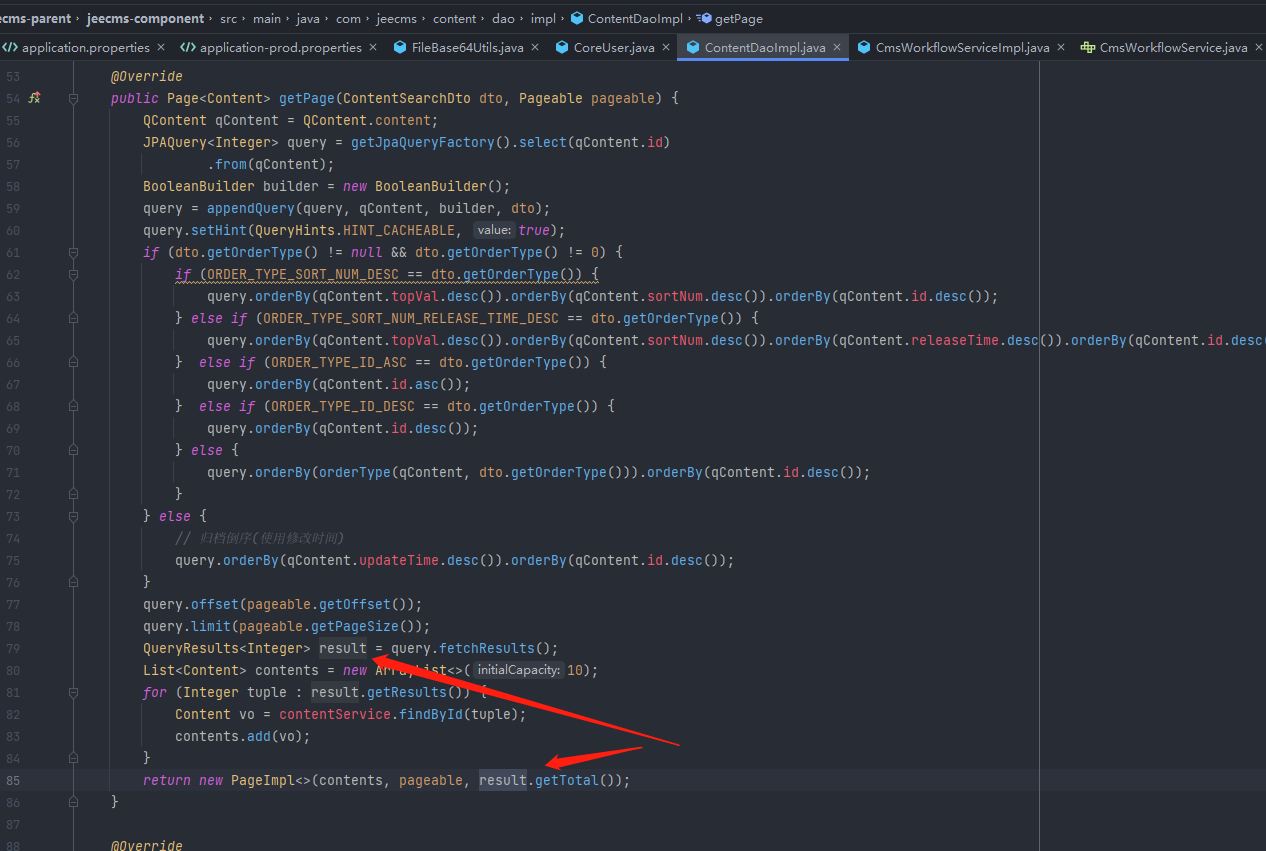Switch to the CoreUser.java tab
Image resolution: width=1266 pixels, height=851 pixels.
click(613, 47)
